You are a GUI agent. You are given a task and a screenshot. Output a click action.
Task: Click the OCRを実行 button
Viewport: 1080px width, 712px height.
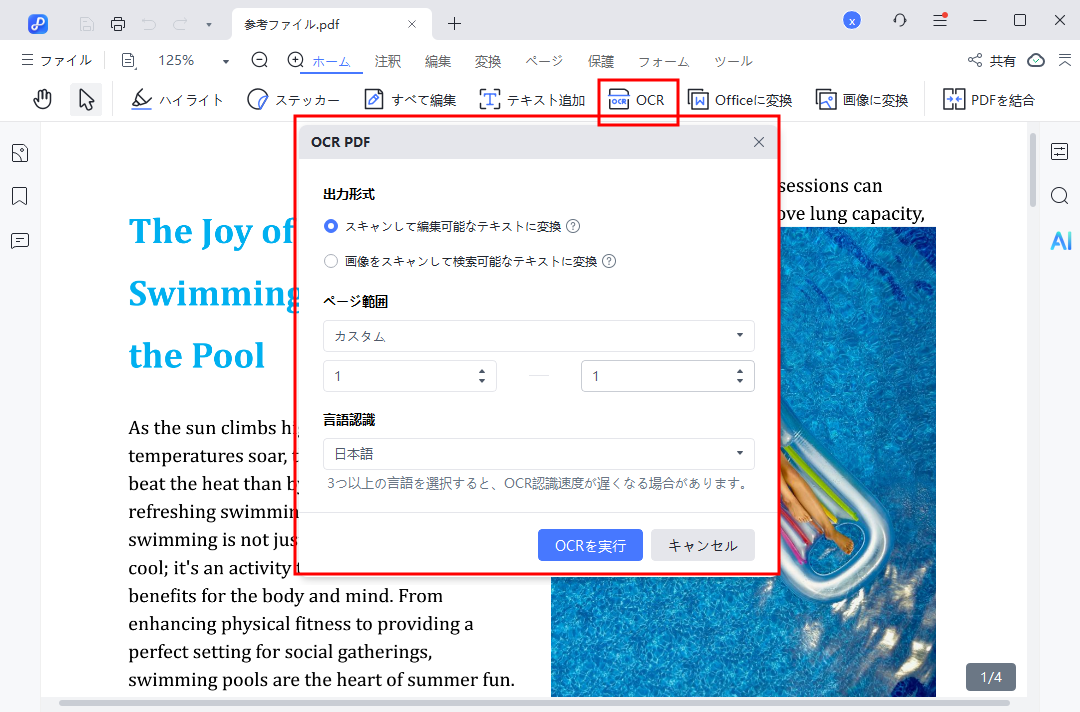[x=590, y=545]
